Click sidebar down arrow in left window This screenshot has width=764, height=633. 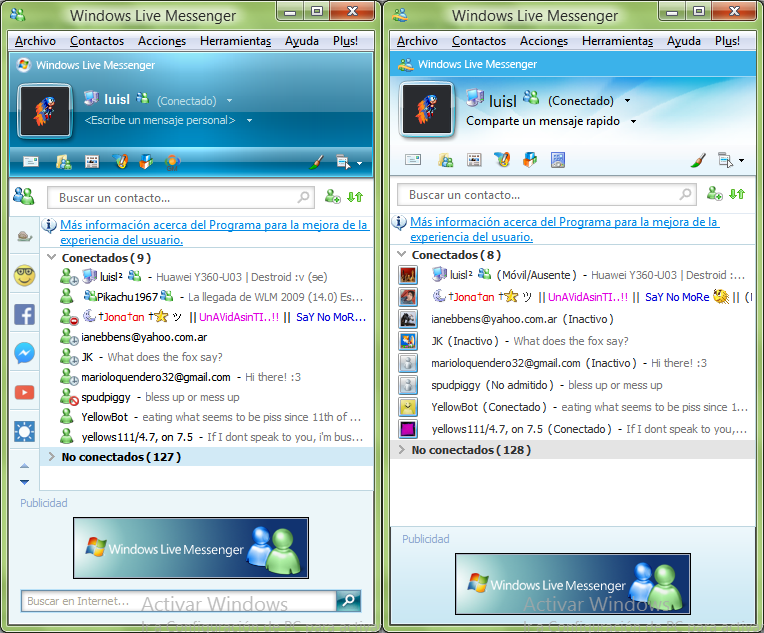(24, 482)
